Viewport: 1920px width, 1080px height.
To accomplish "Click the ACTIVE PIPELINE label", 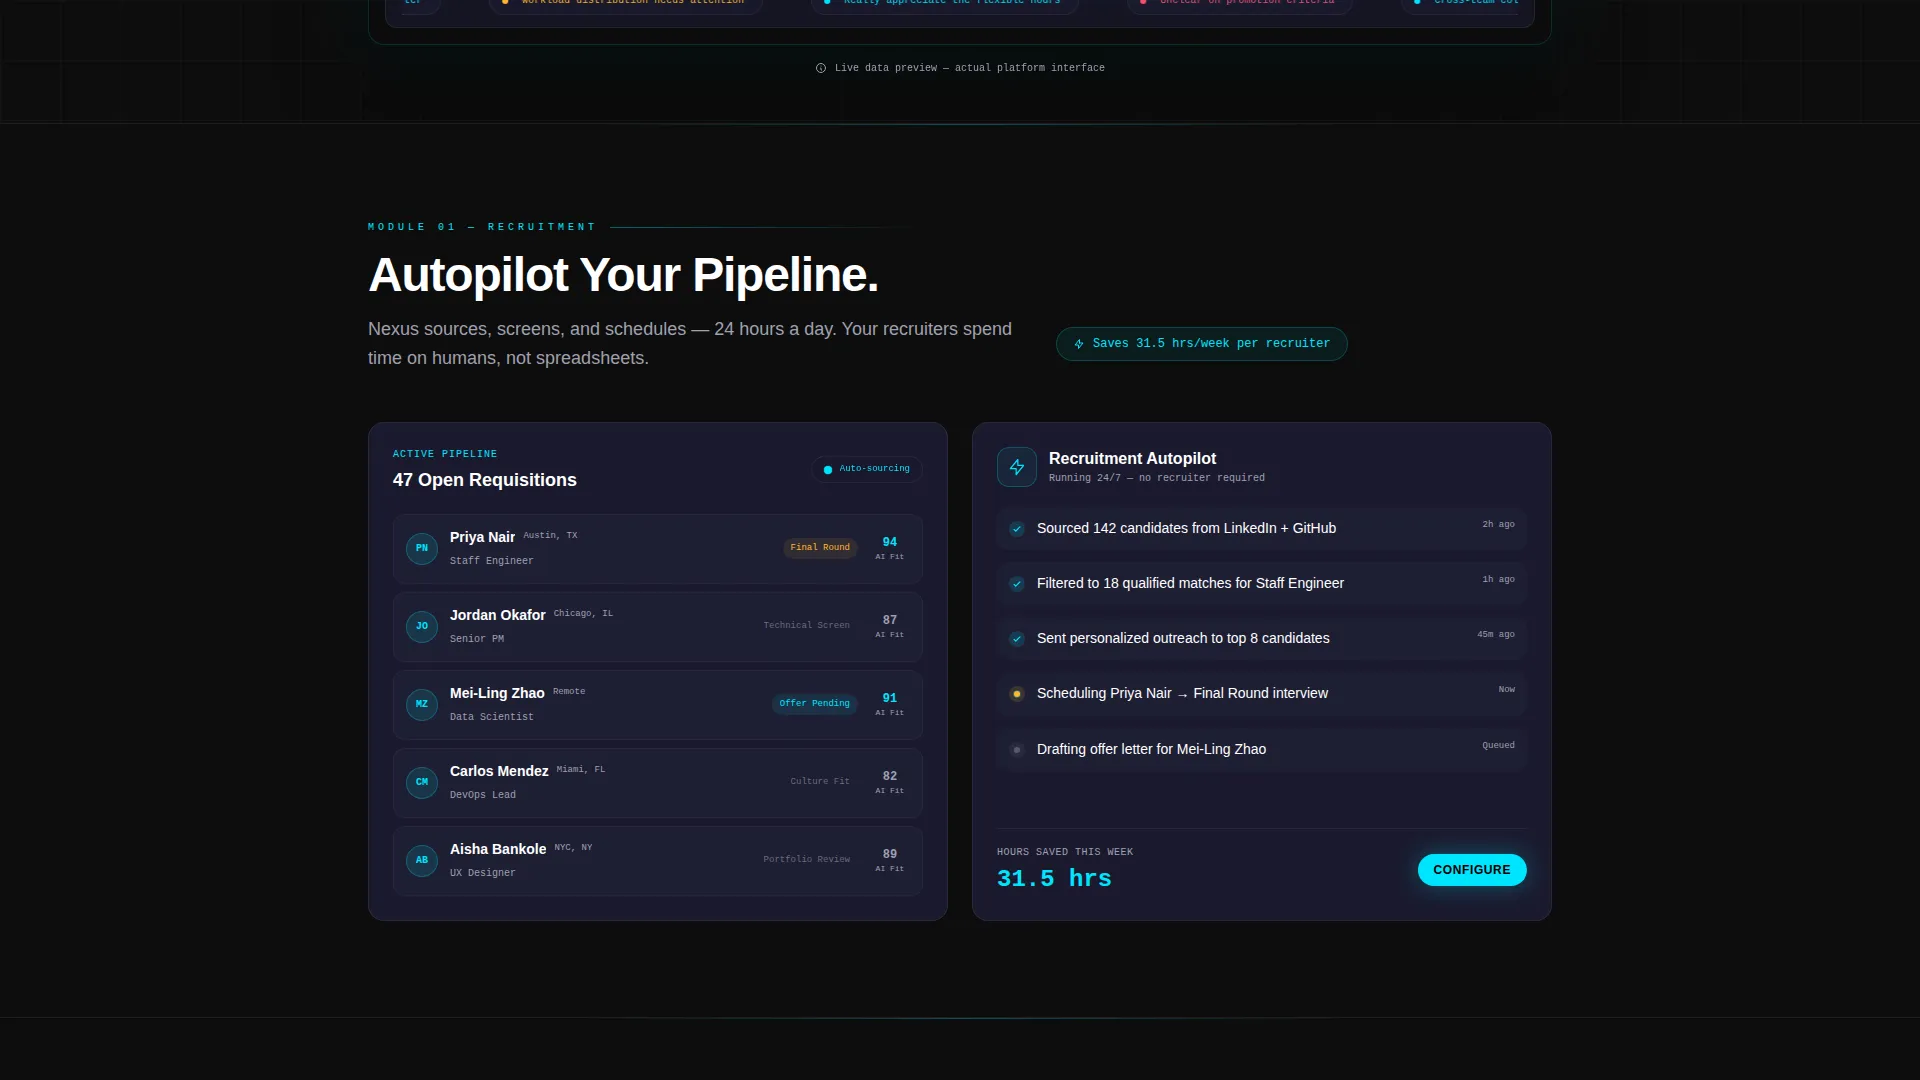I will [x=445, y=454].
